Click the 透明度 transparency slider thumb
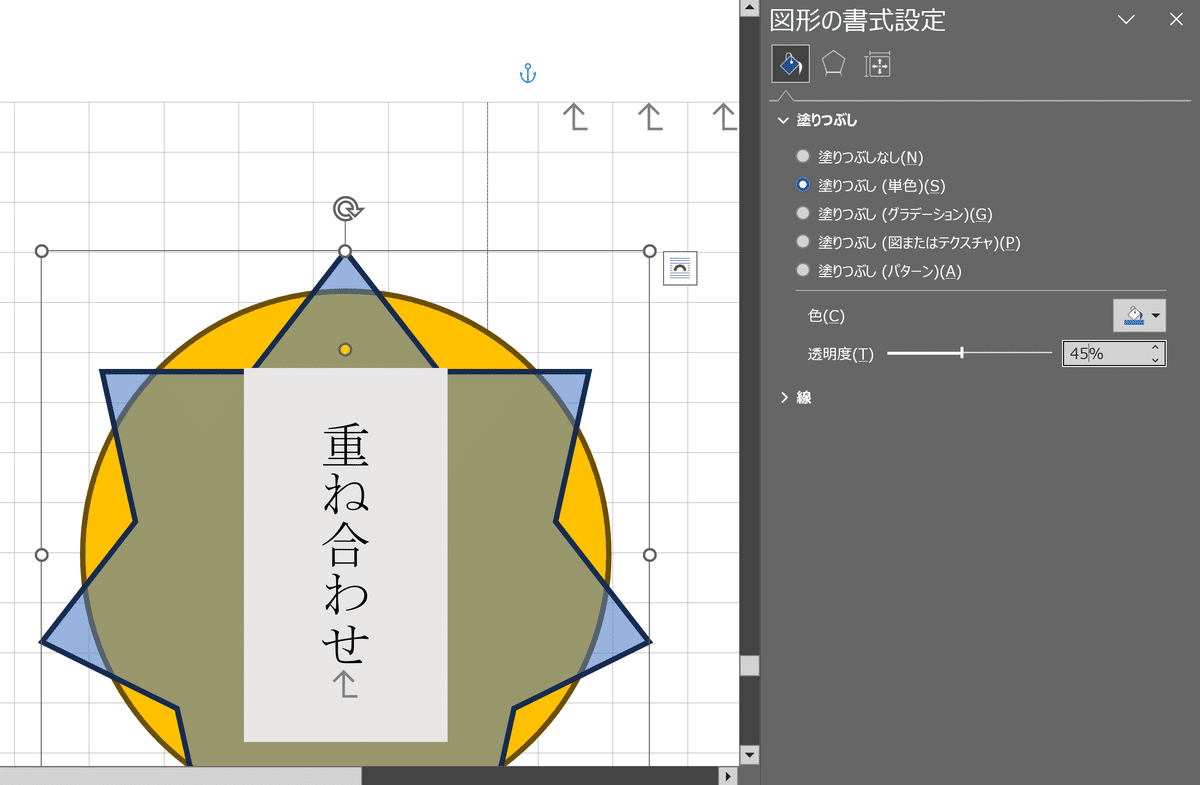The height and width of the screenshot is (785, 1200). pos(962,353)
